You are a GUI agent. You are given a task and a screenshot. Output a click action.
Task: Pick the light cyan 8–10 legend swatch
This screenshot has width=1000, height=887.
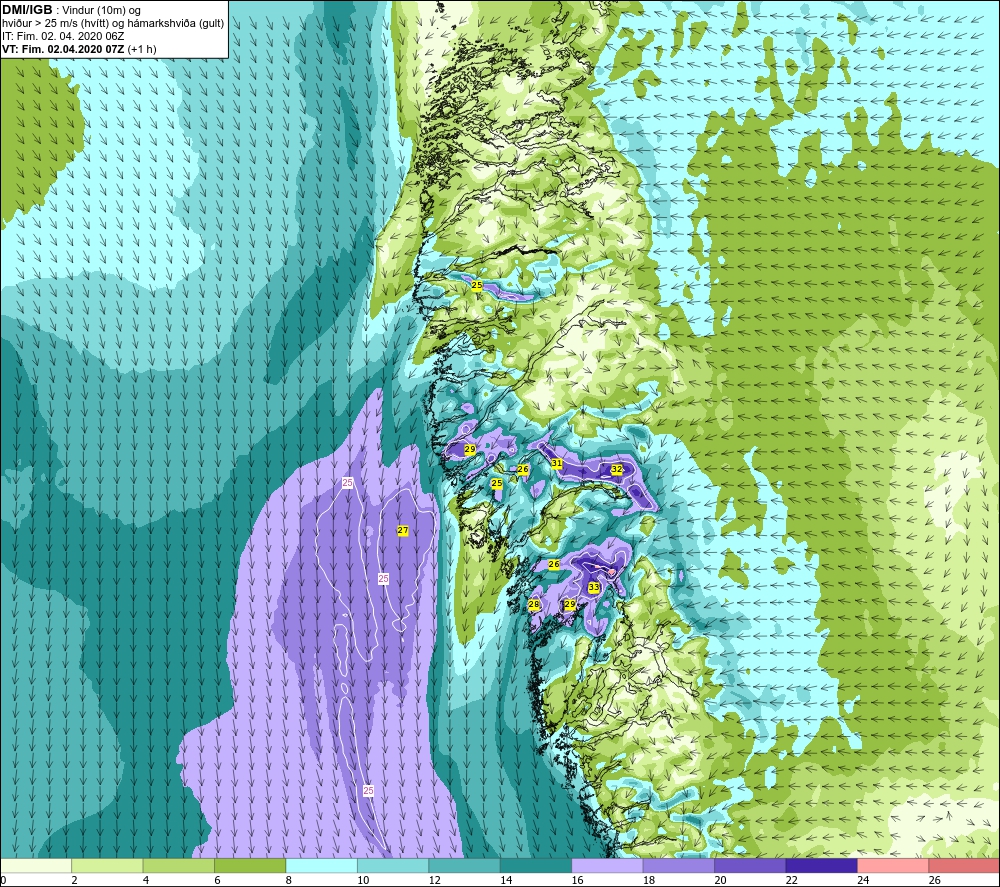(x=321, y=865)
